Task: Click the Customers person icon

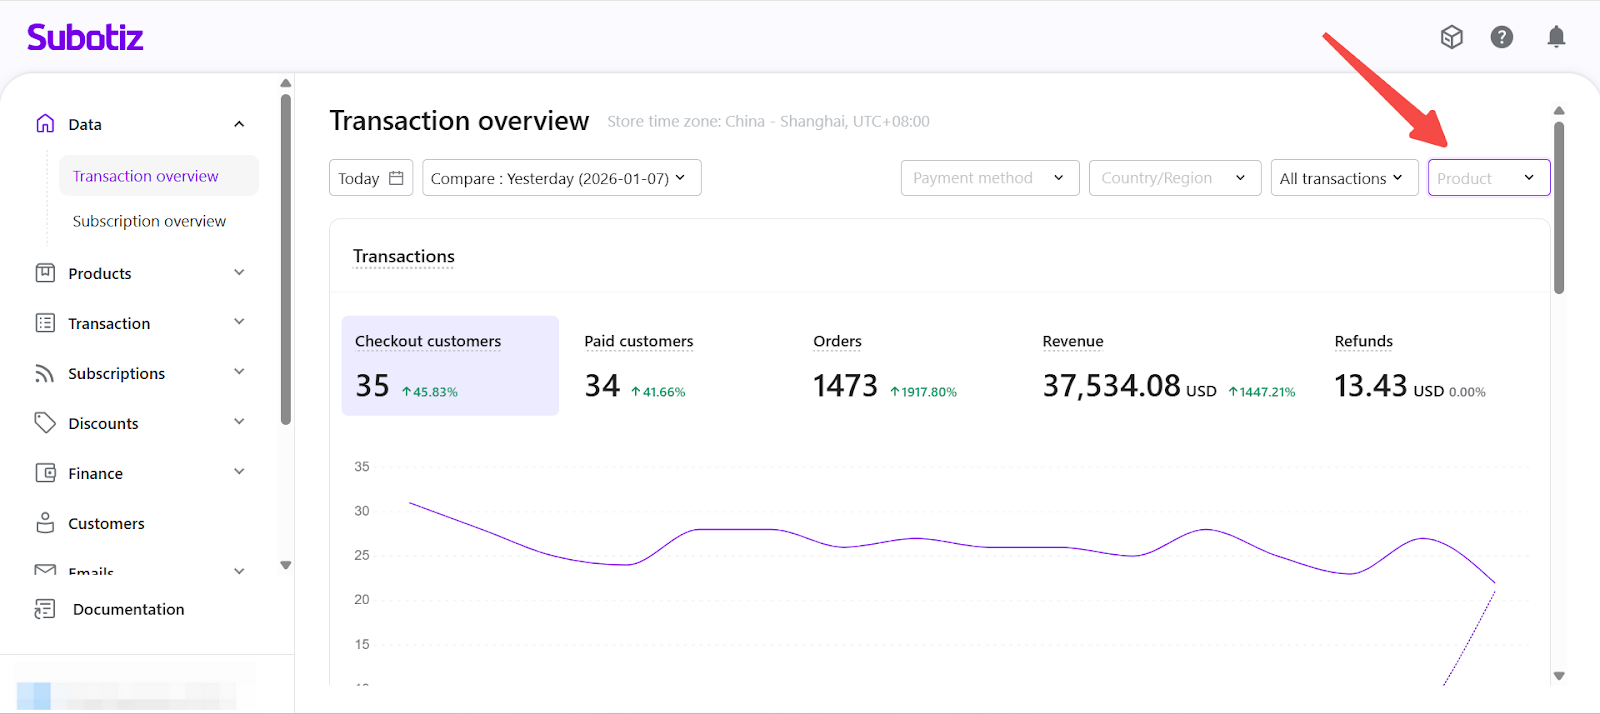Action: click(x=45, y=523)
